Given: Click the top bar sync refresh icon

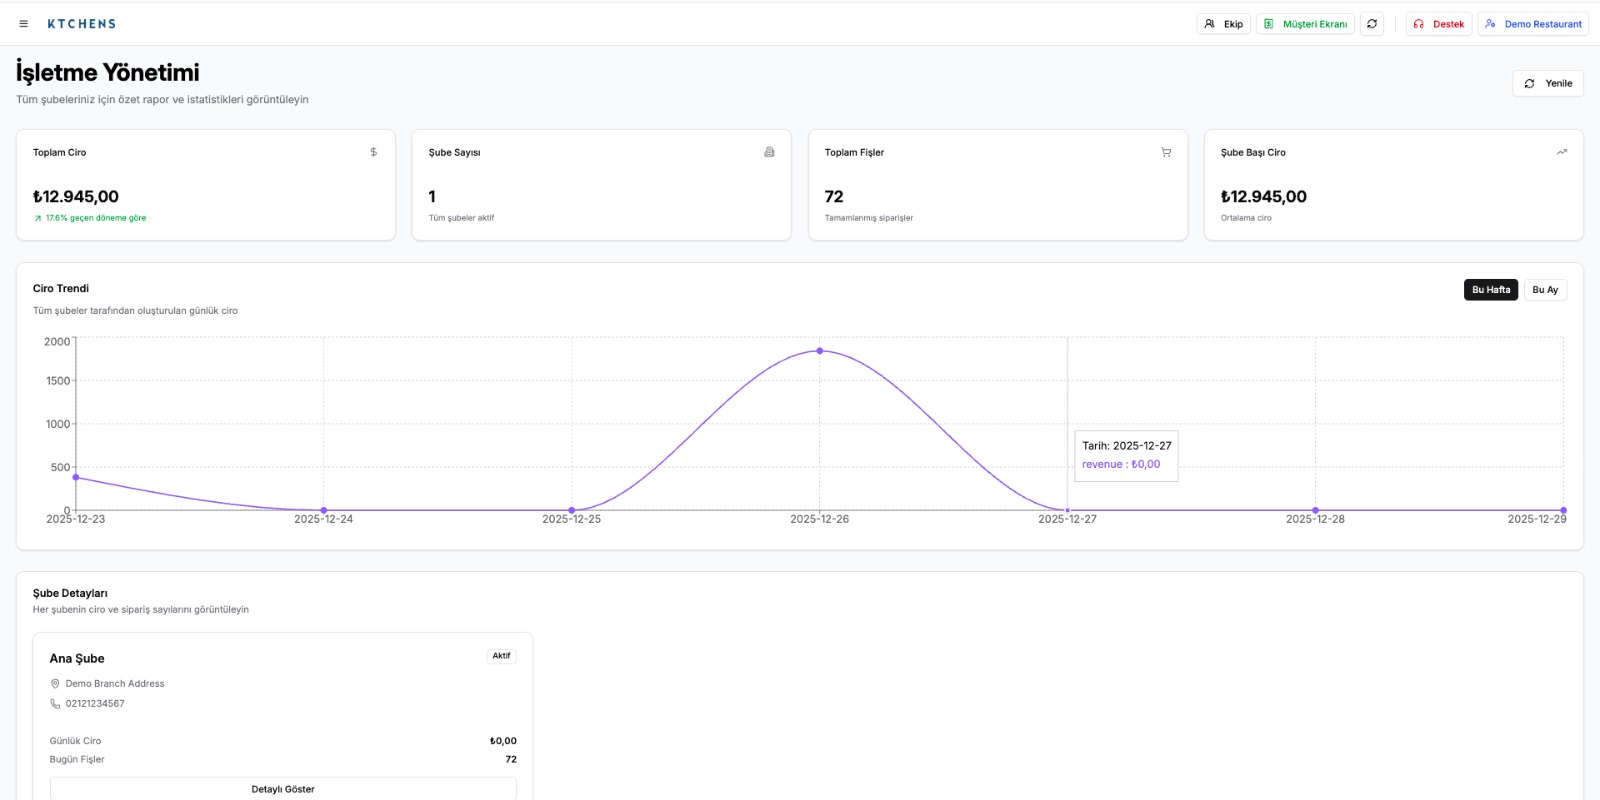Looking at the screenshot, I should [1372, 24].
